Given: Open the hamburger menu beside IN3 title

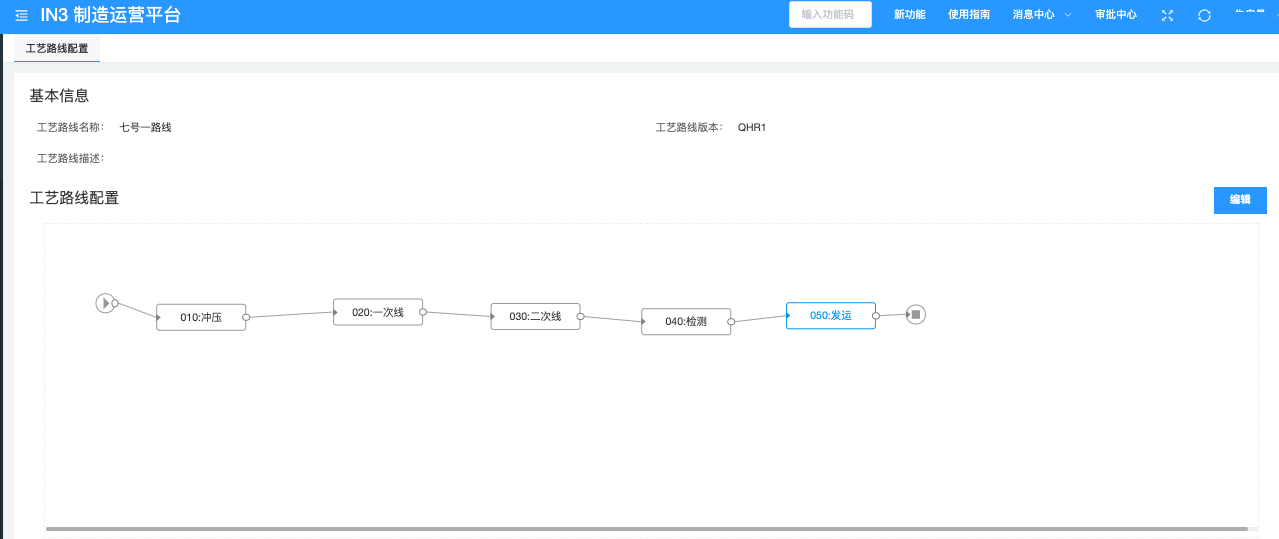Looking at the screenshot, I should [21, 15].
